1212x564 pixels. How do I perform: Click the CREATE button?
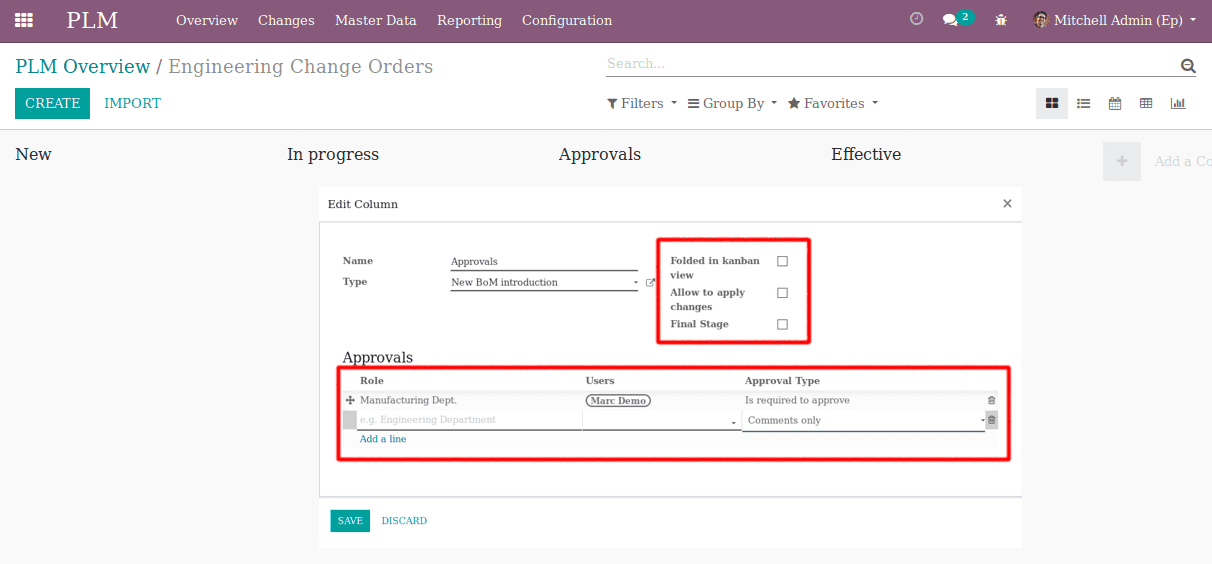pos(52,103)
